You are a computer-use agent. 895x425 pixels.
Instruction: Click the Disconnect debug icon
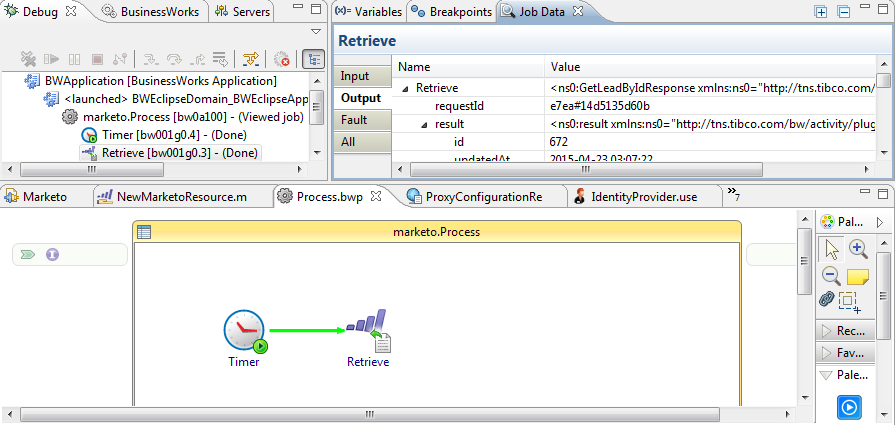(x=120, y=58)
